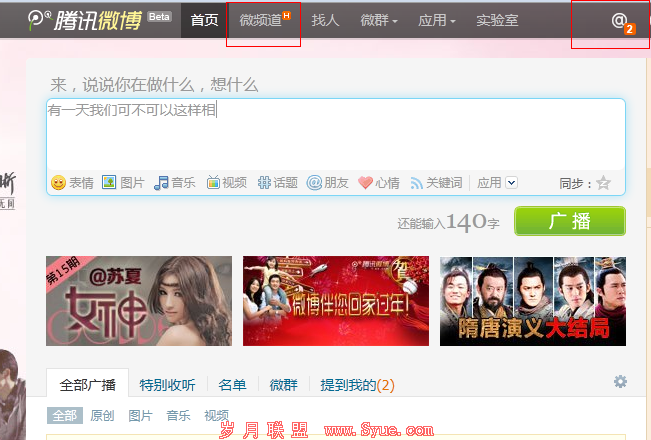Open timeline settings gear icon
Image resolution: width=651 pixels, height=440 pixels.
coord(620,381)
